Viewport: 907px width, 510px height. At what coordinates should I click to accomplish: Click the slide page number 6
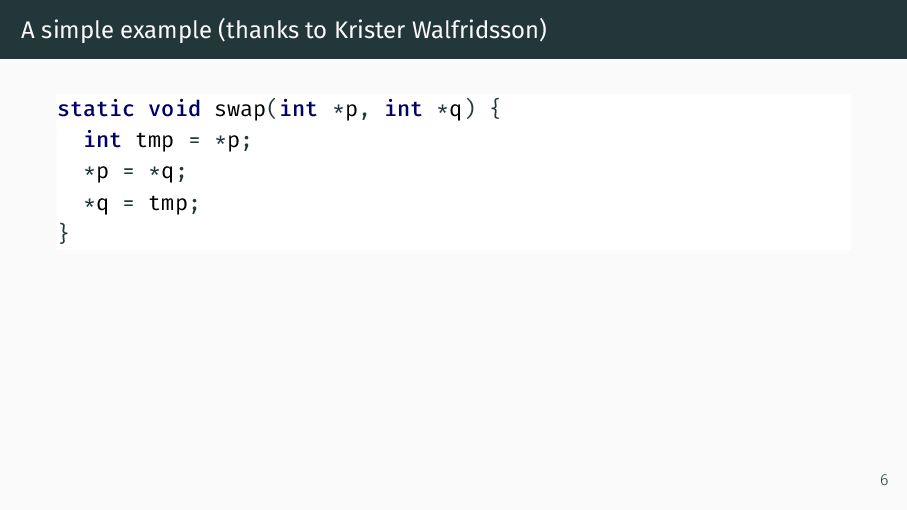click(x=884, y=480)
